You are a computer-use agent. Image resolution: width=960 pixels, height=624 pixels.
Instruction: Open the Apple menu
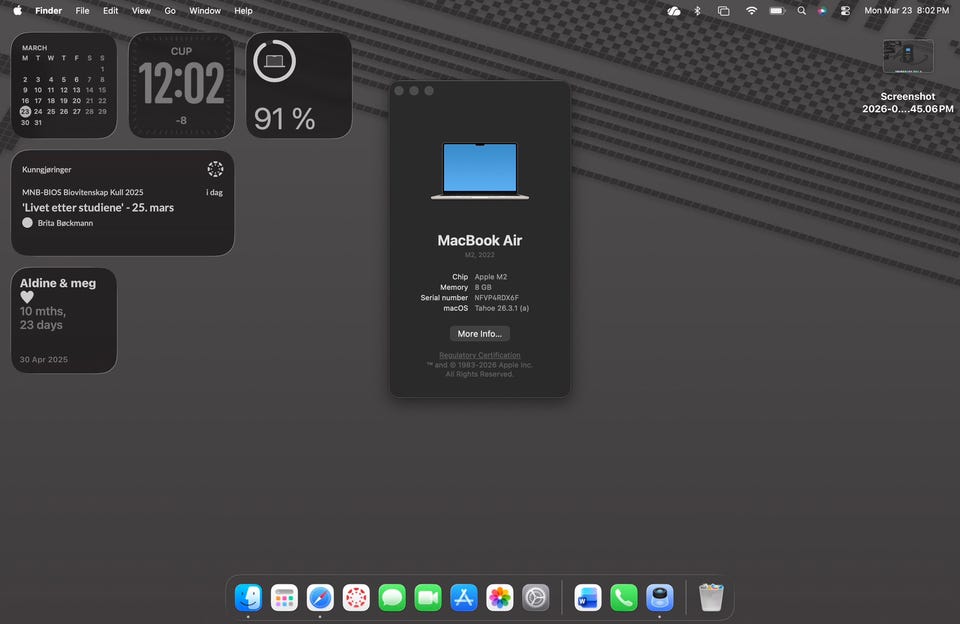(17, 11)
